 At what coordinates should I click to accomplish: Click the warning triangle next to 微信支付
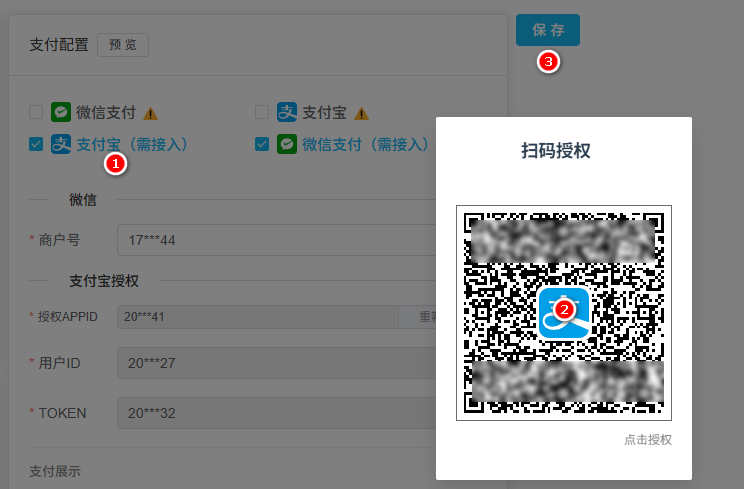coord(150,114)
